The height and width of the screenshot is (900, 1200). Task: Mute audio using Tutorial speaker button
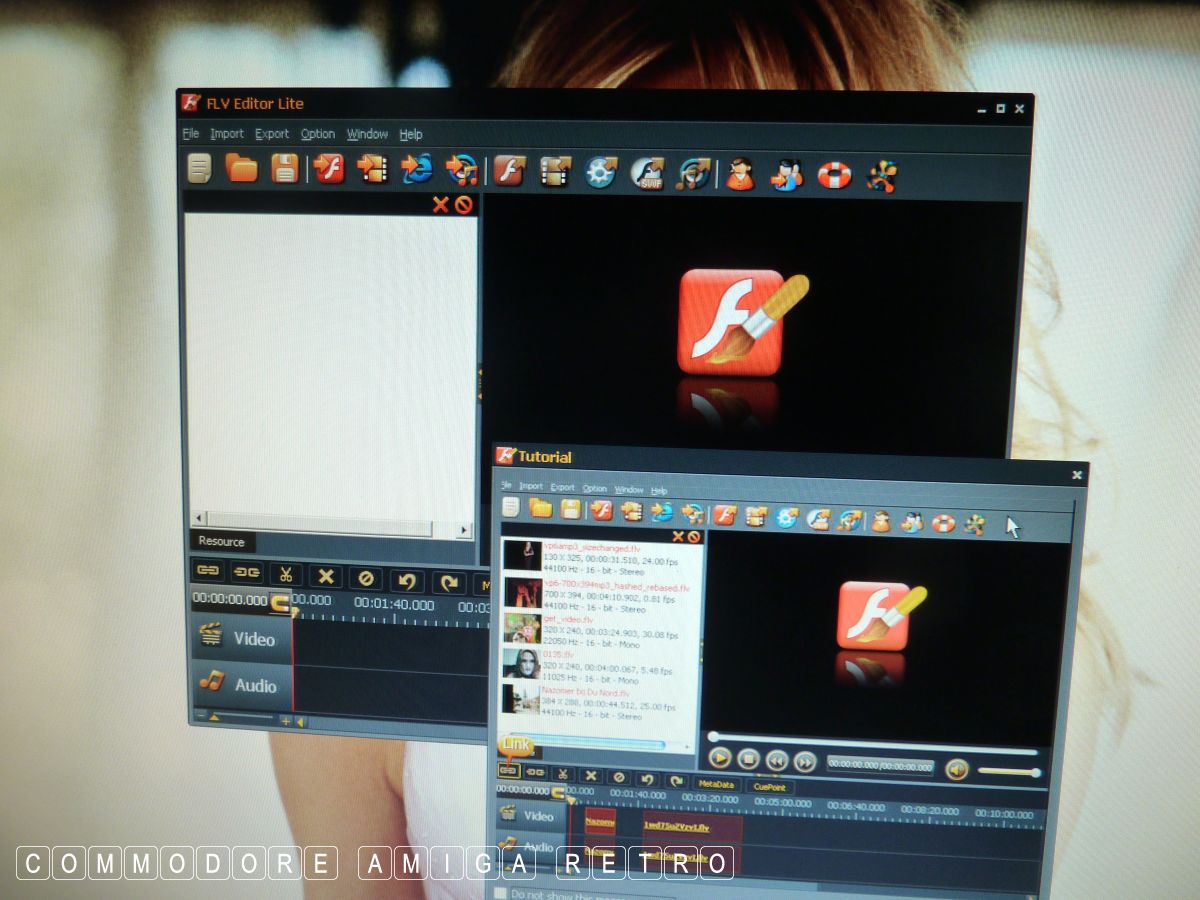pyautogui.click(x=957, y=769)
